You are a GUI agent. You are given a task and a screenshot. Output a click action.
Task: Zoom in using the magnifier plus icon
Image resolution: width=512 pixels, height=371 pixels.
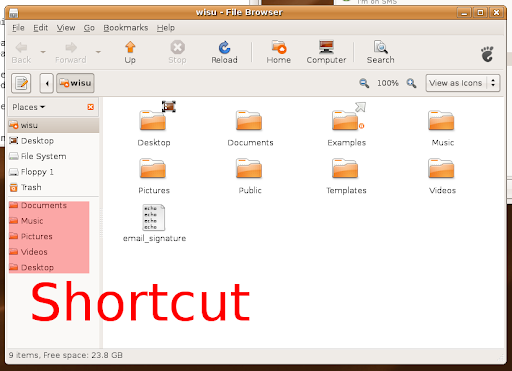pos(411,83)
